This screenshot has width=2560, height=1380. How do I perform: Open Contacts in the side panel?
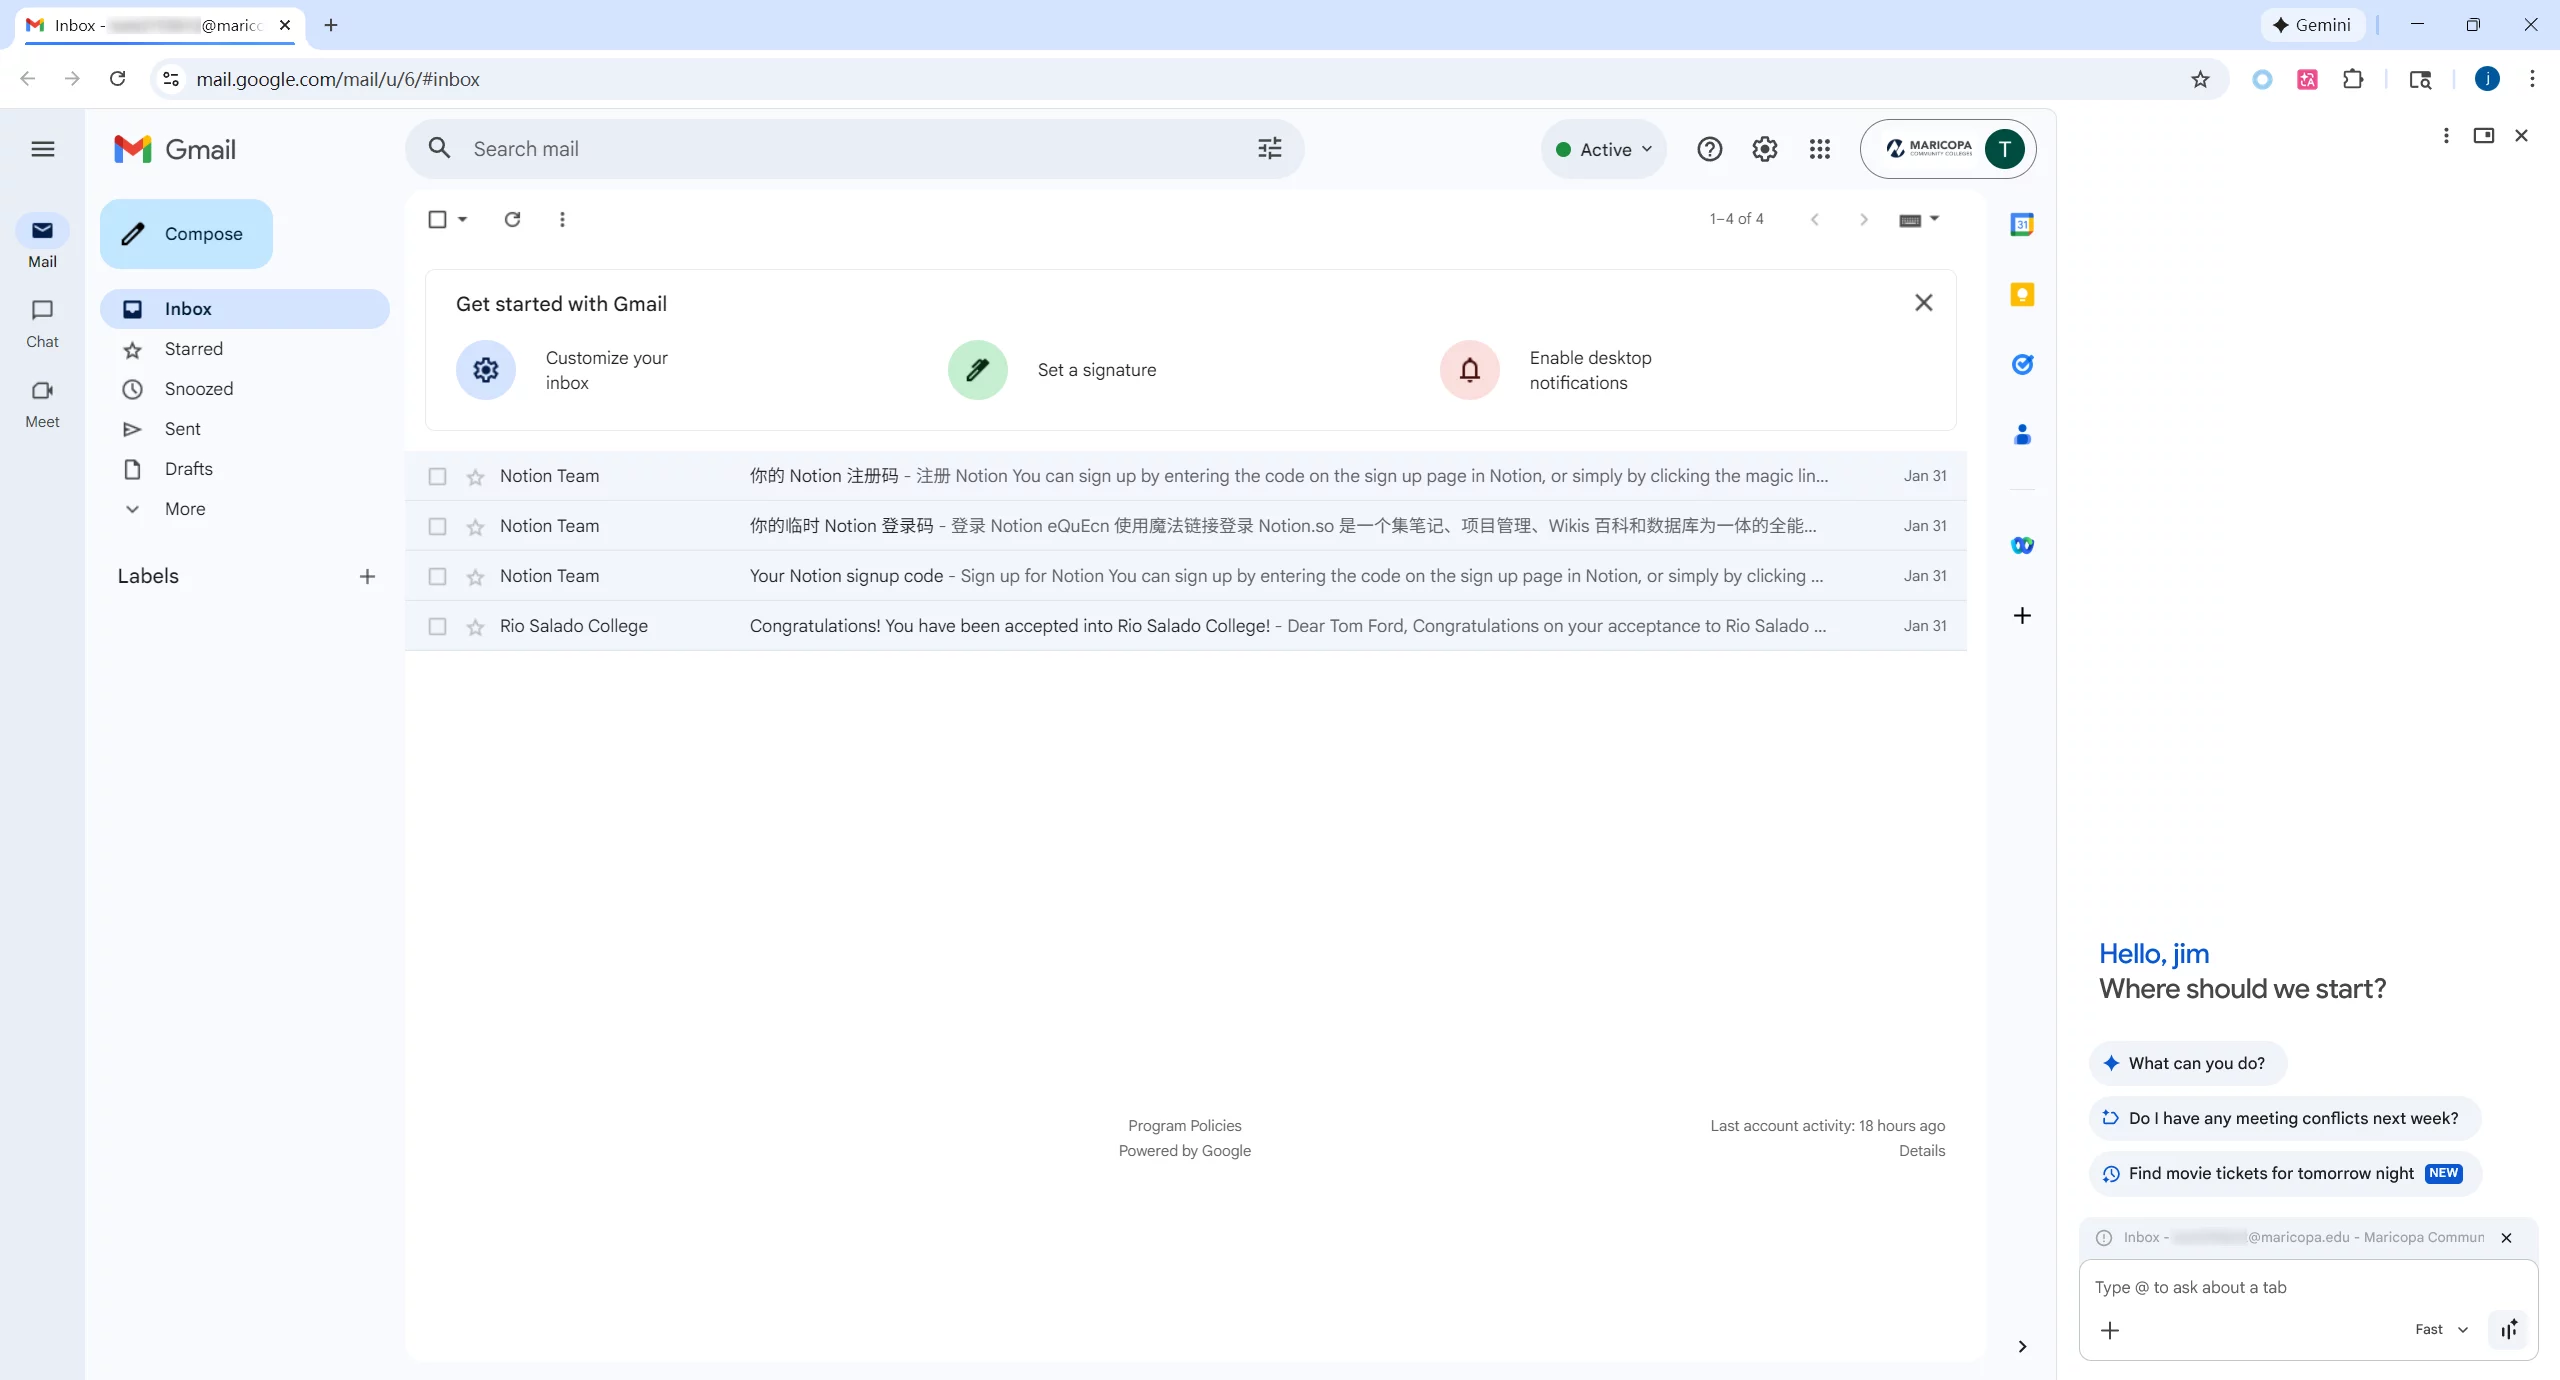pyautogui.click(x=2022, y=434)
